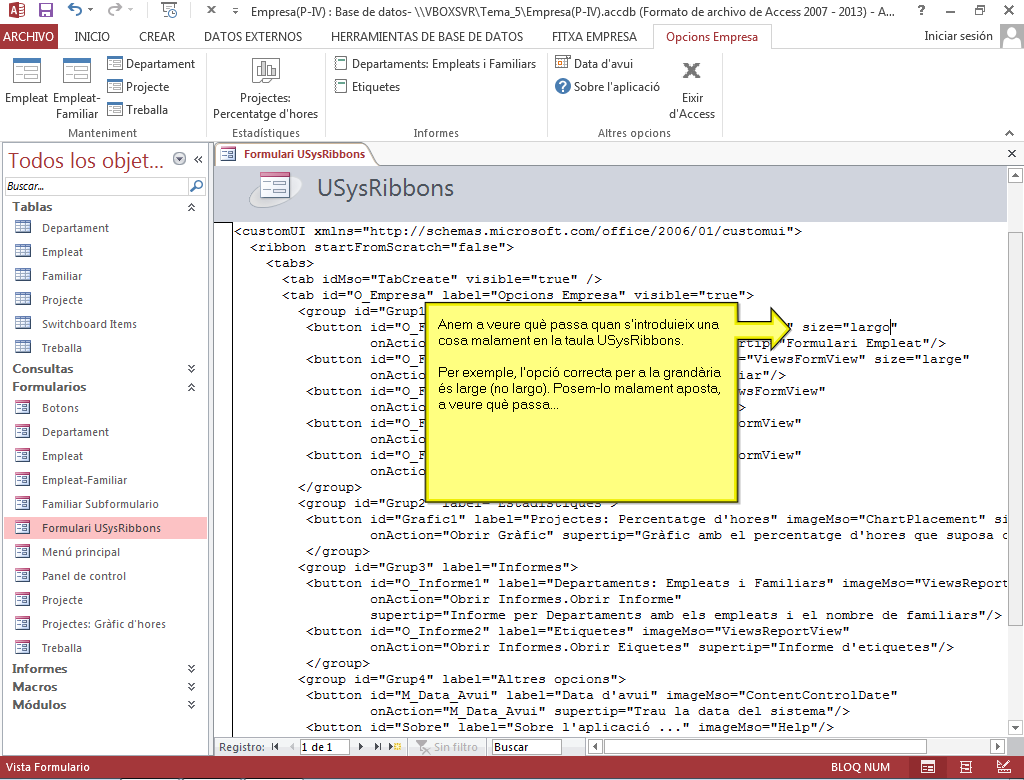This screenshot has width=1024, height=780.
Task: Select the Familiar Subformulario form
Action: click(106, 504)
